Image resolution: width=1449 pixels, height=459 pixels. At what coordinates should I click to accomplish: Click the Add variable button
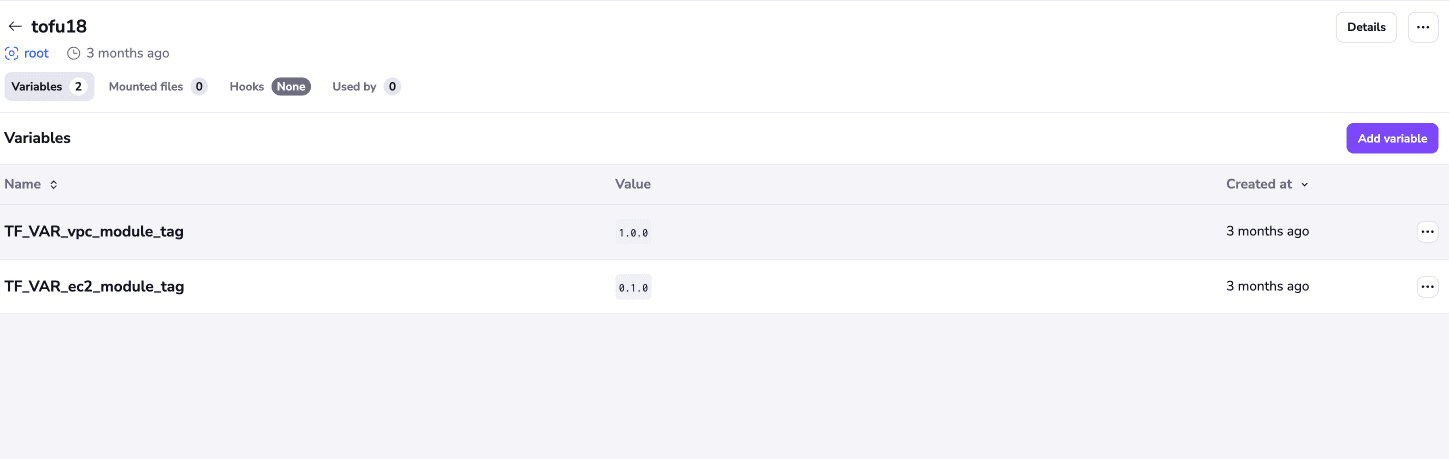(1392, 138)
